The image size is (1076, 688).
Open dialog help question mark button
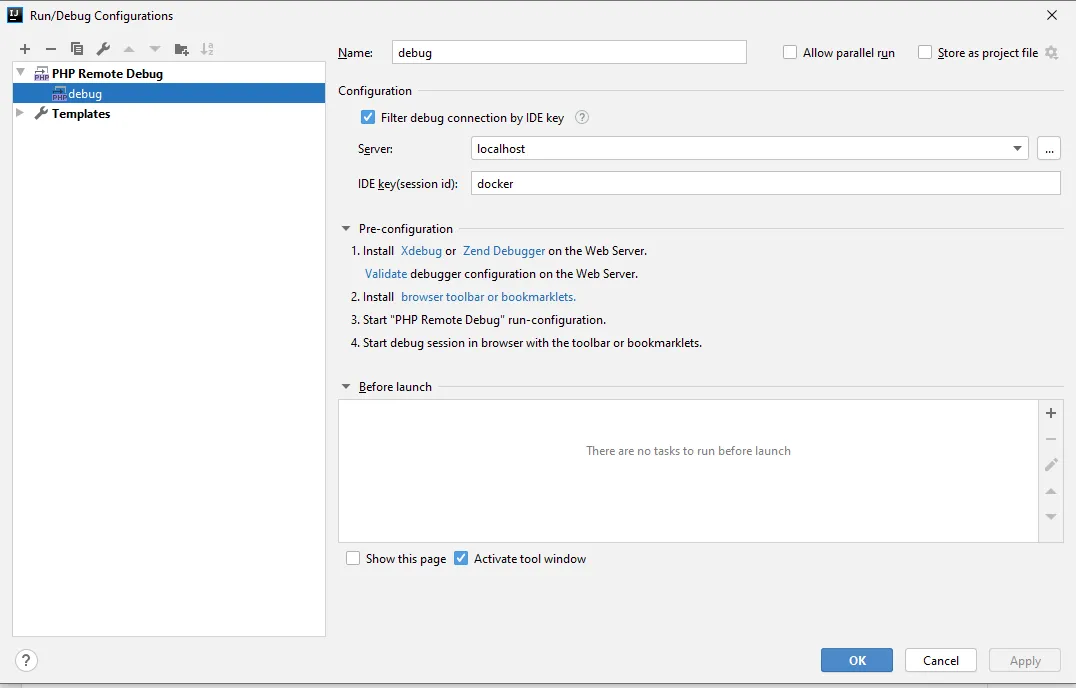point(26,661)
